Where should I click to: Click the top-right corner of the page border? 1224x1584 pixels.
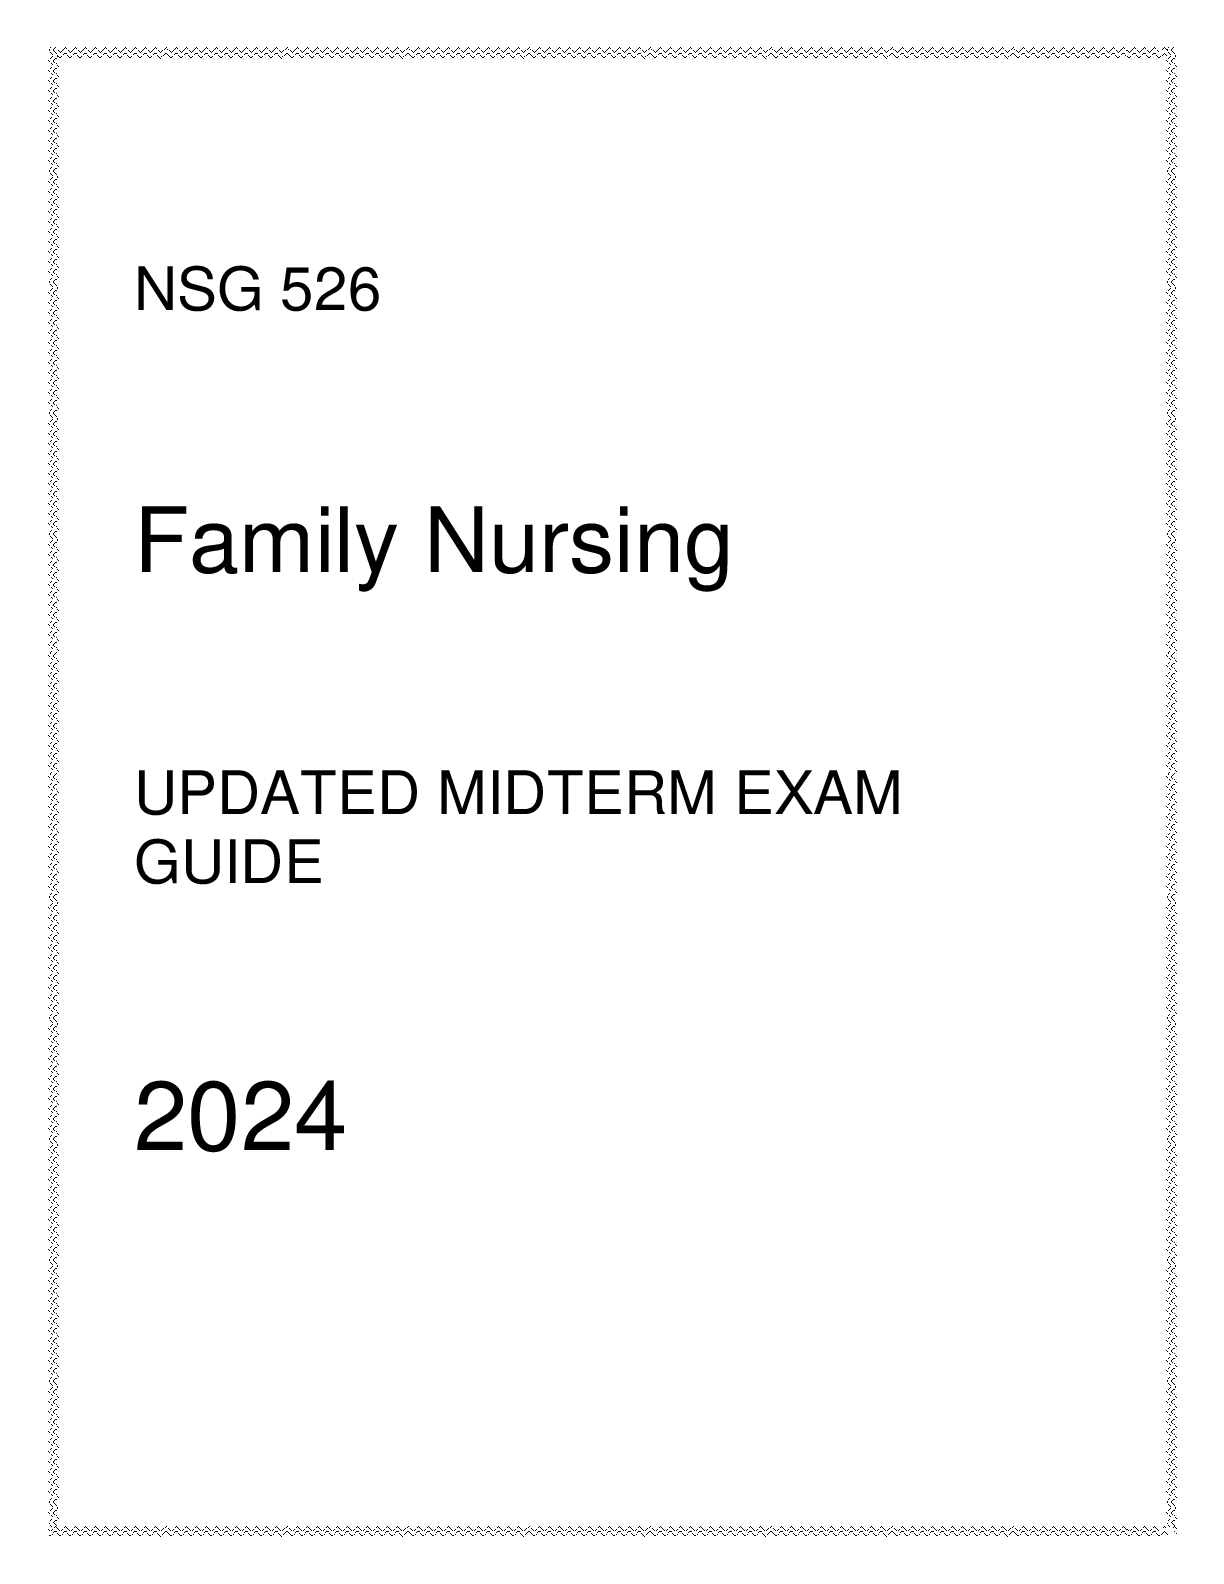[1171, 50]
